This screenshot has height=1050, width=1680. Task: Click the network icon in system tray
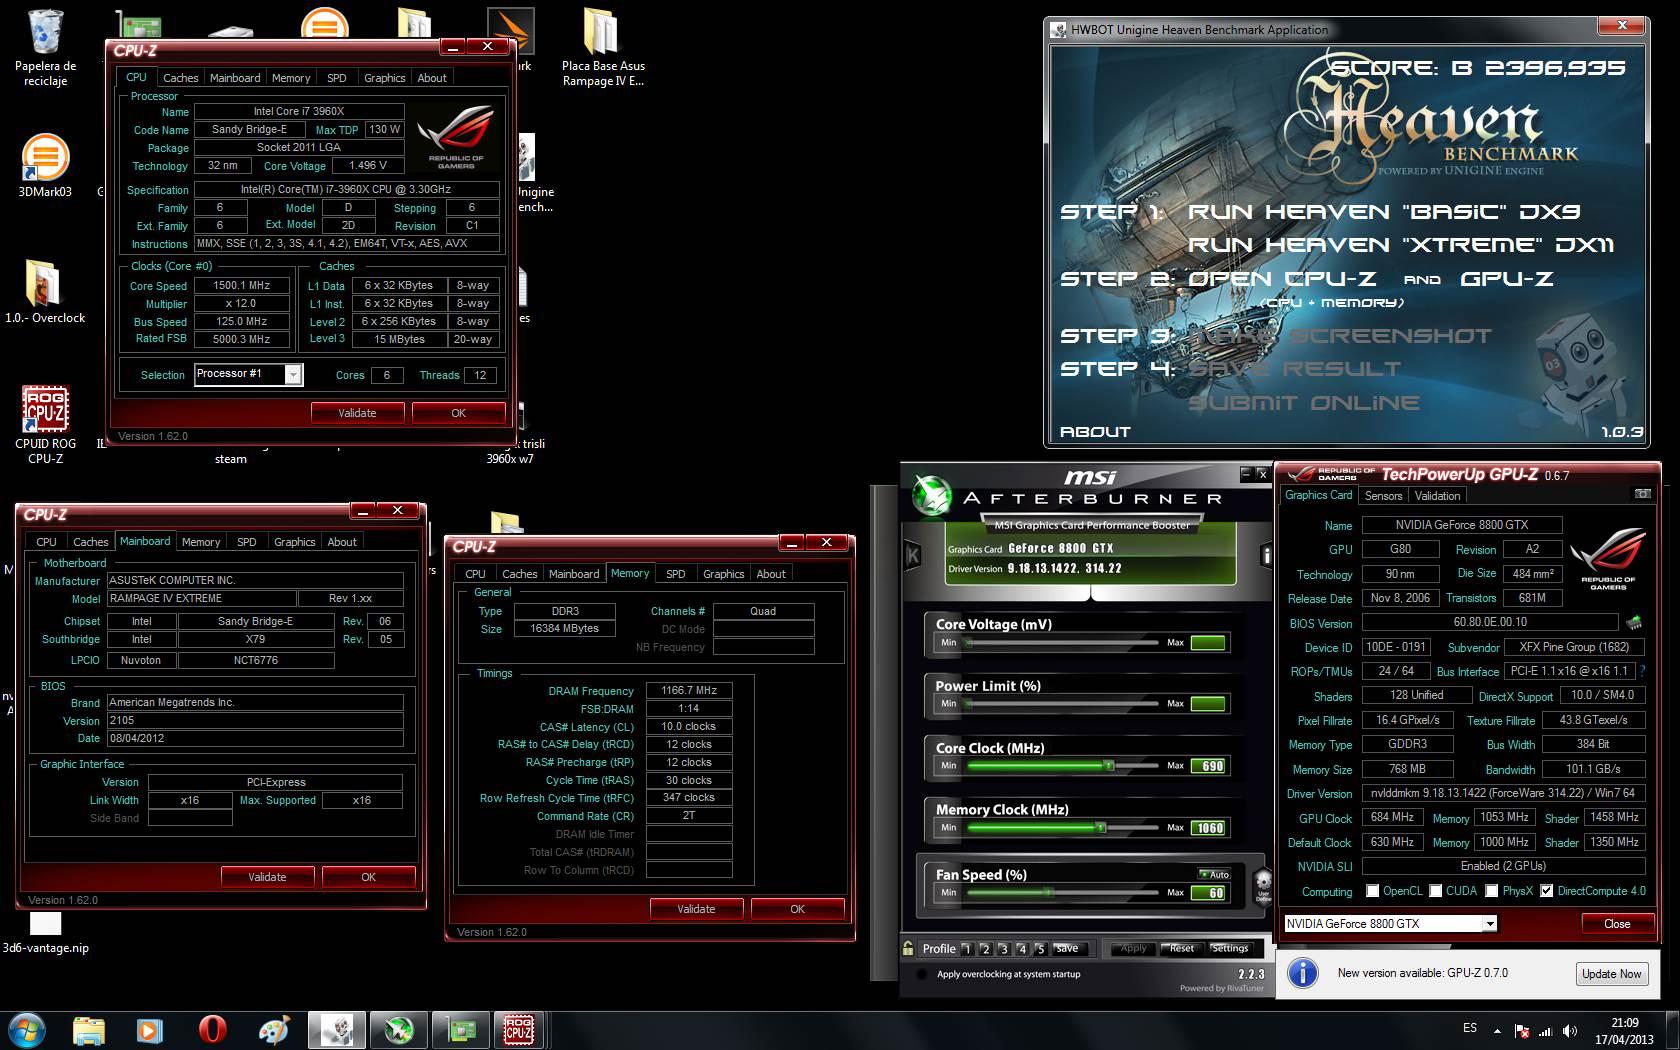point(1546,1031)
